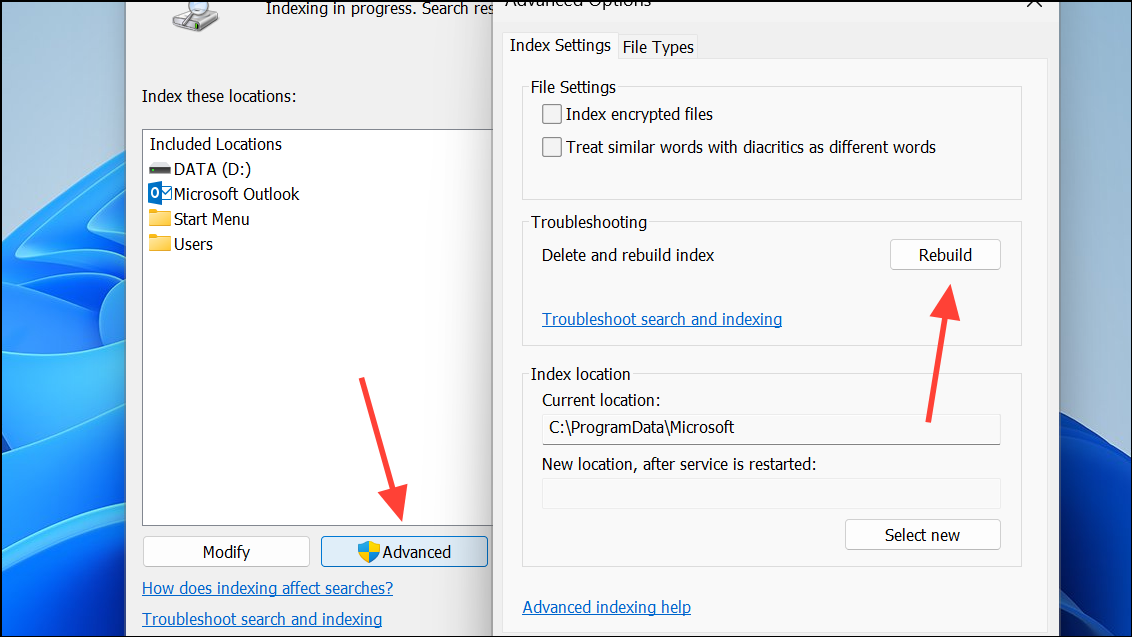
Task: Click the Select new button
Action: tap(923, 535)
